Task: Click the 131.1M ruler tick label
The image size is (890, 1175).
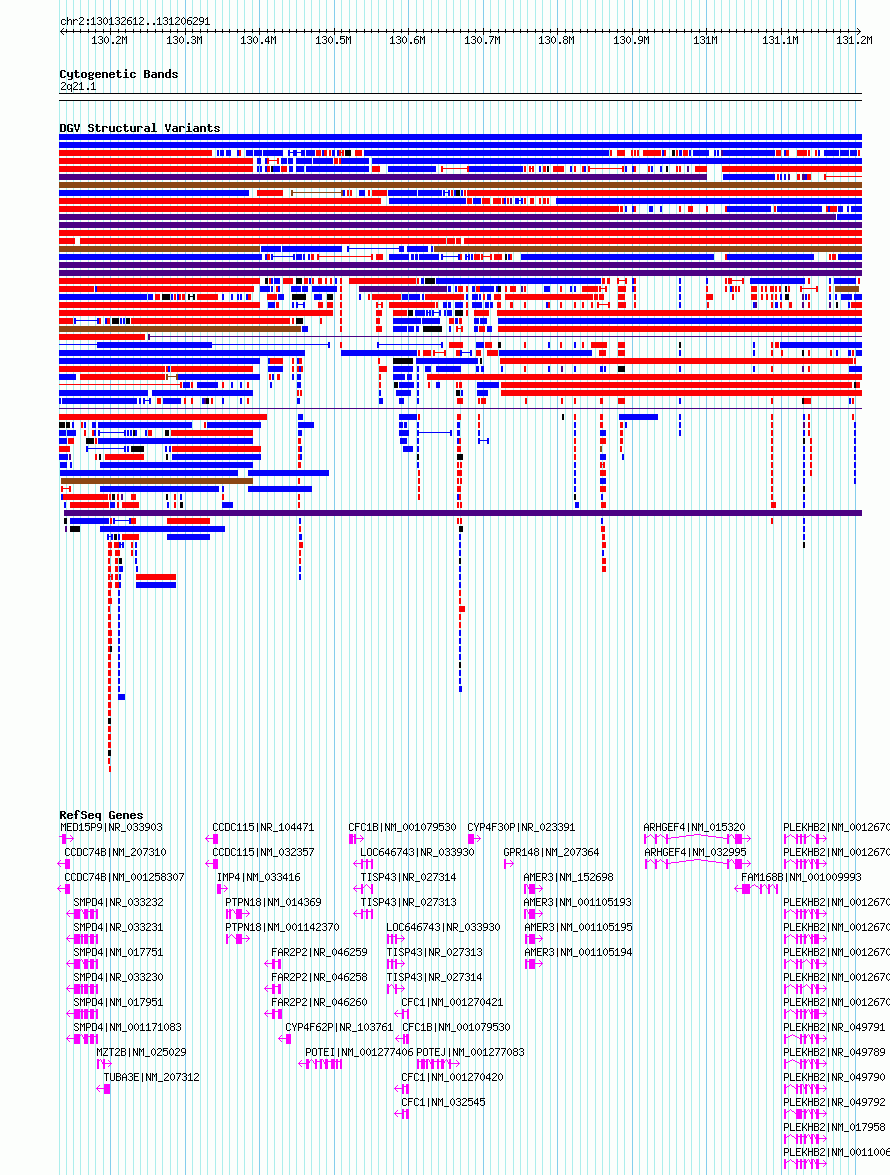Action: [780, 40]
